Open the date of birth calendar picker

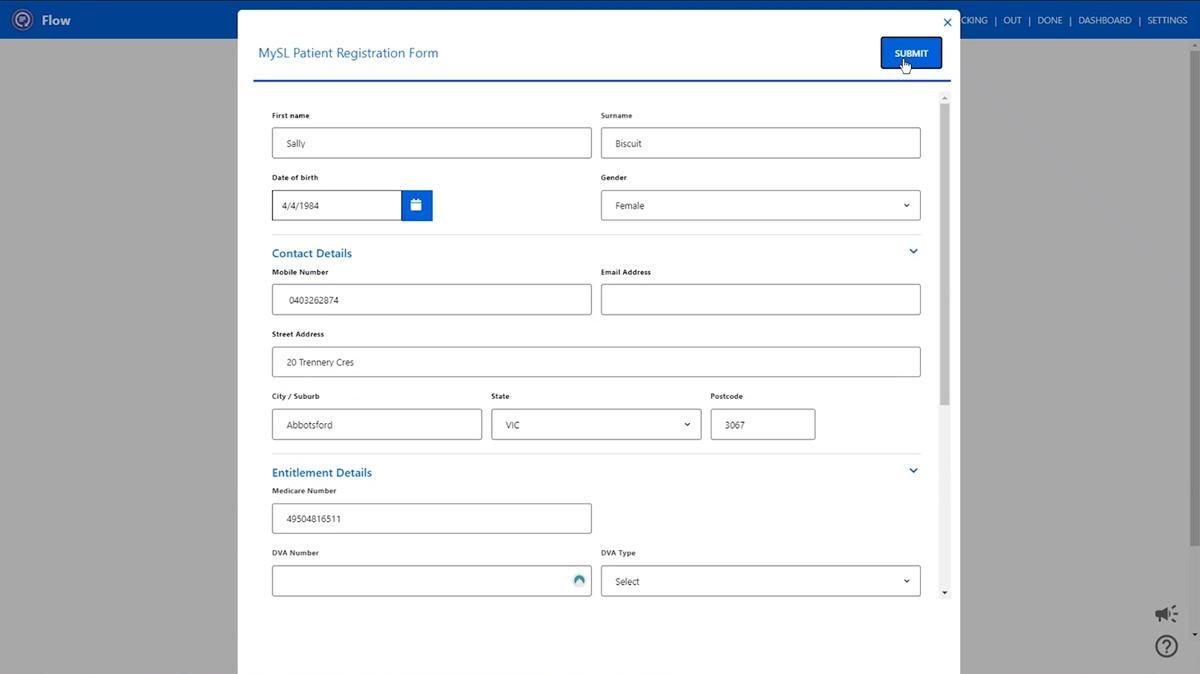(416, 205)
